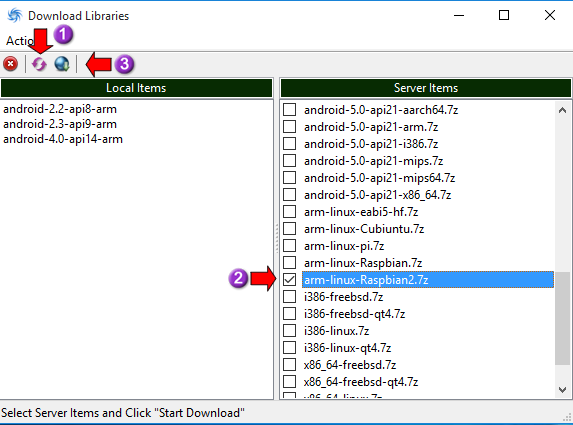Screen dimensions: 573x425
Task: Check the arm-linux-Cubiuntu.7z checkbox
Action: click(x=289, y=229)
